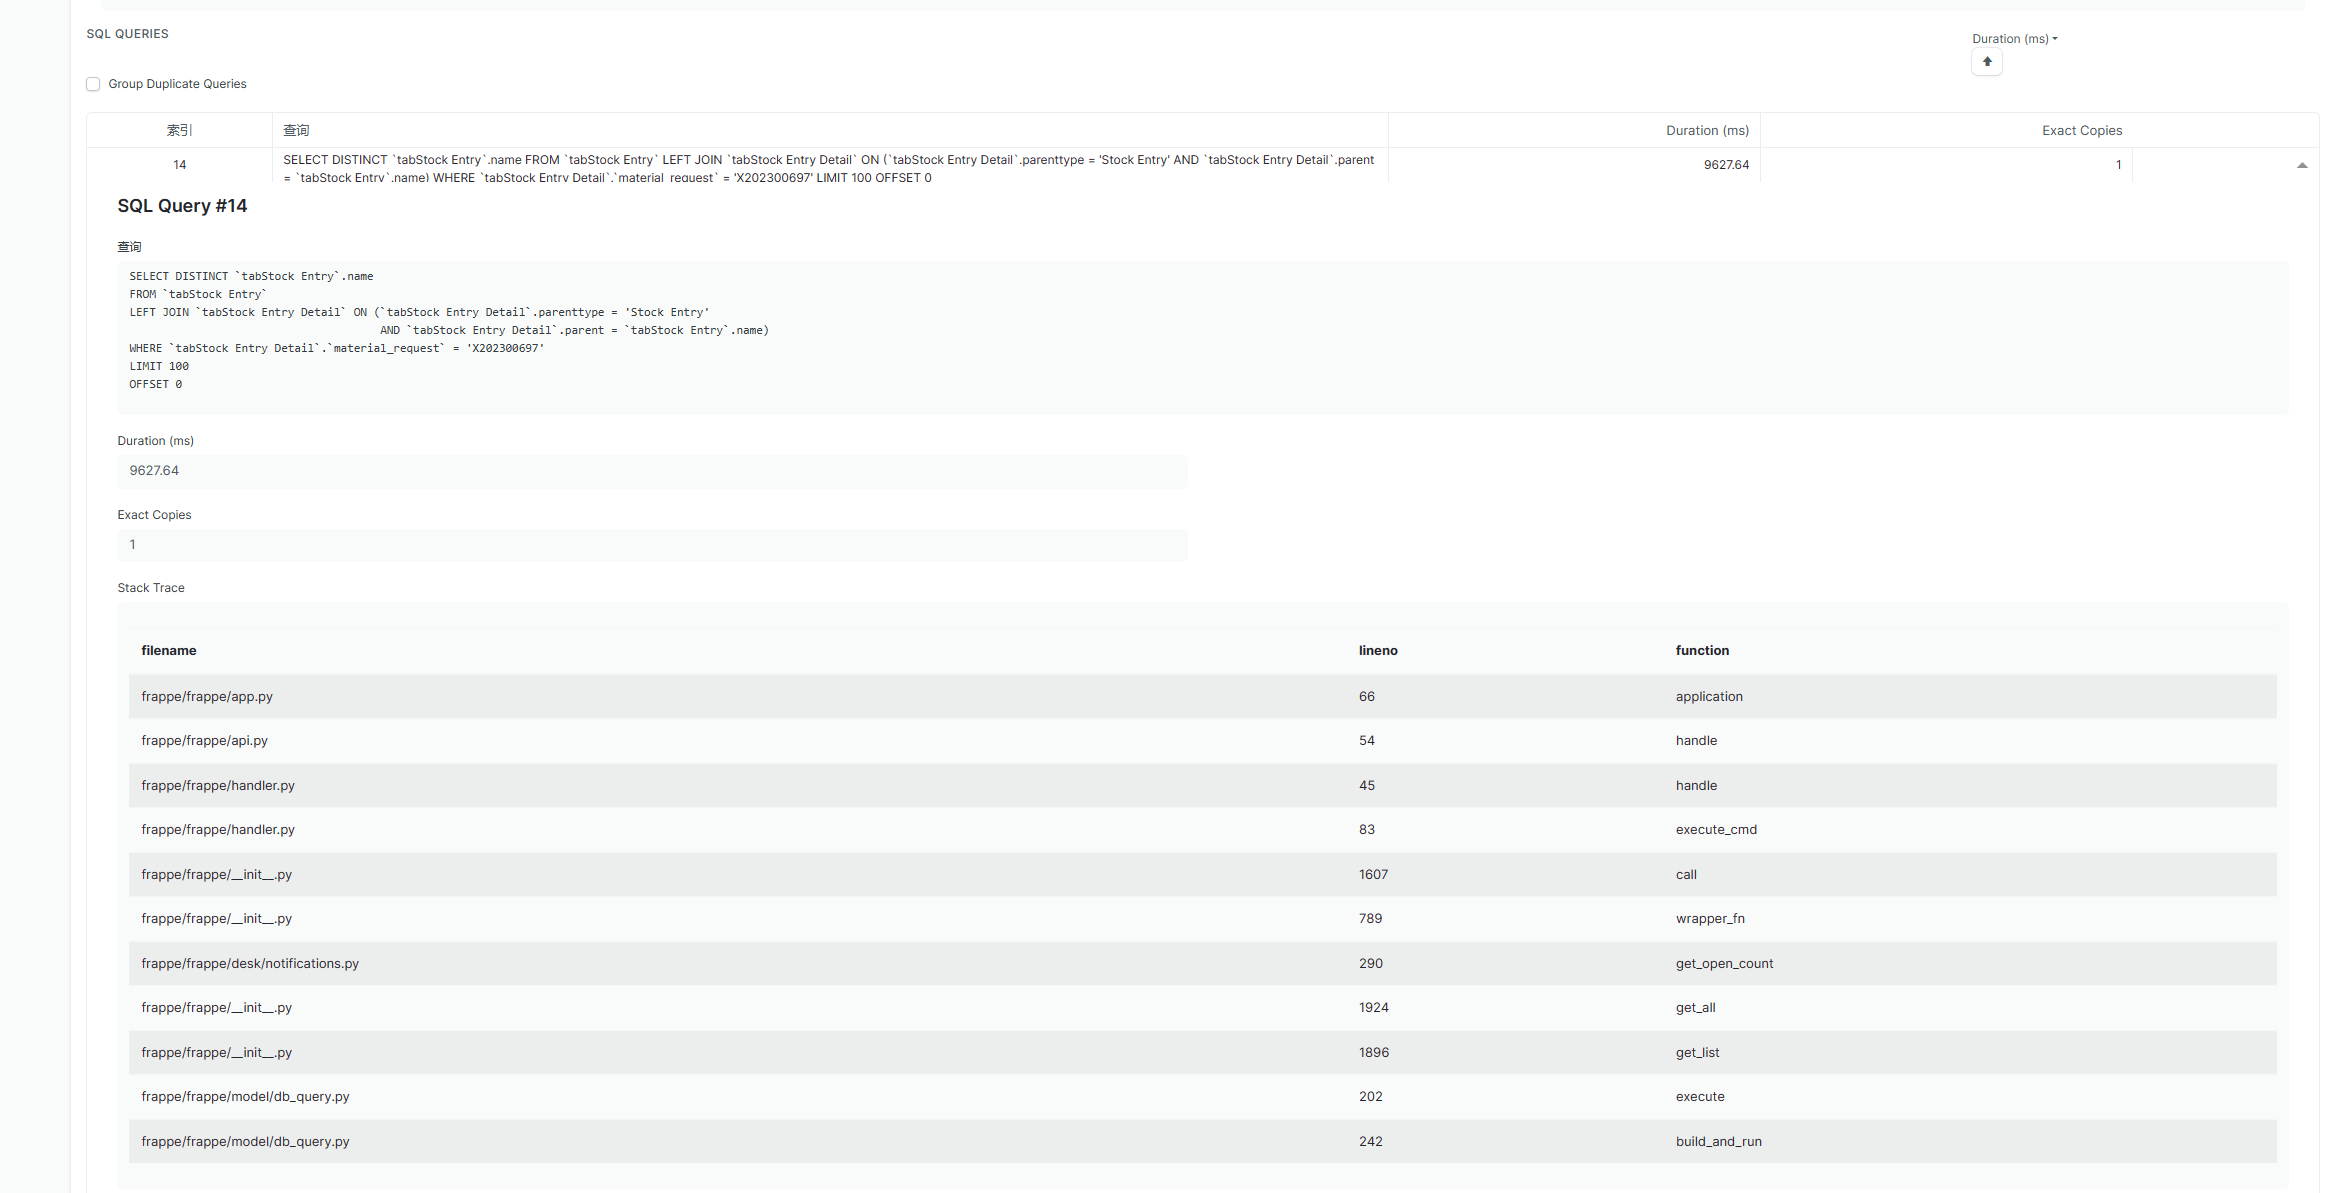Click the Exact Copies field showing 1
The image size is (2325, 1193).
point(651,545)
